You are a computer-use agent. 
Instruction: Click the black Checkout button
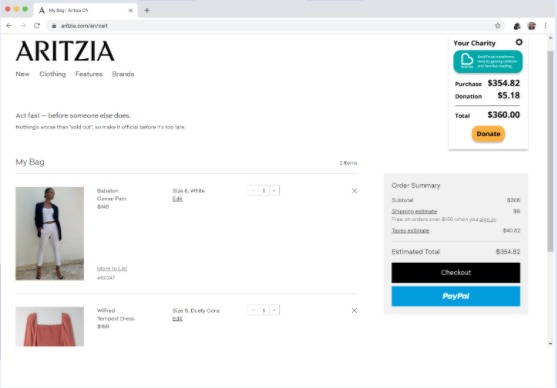click(x=456, y=273)
